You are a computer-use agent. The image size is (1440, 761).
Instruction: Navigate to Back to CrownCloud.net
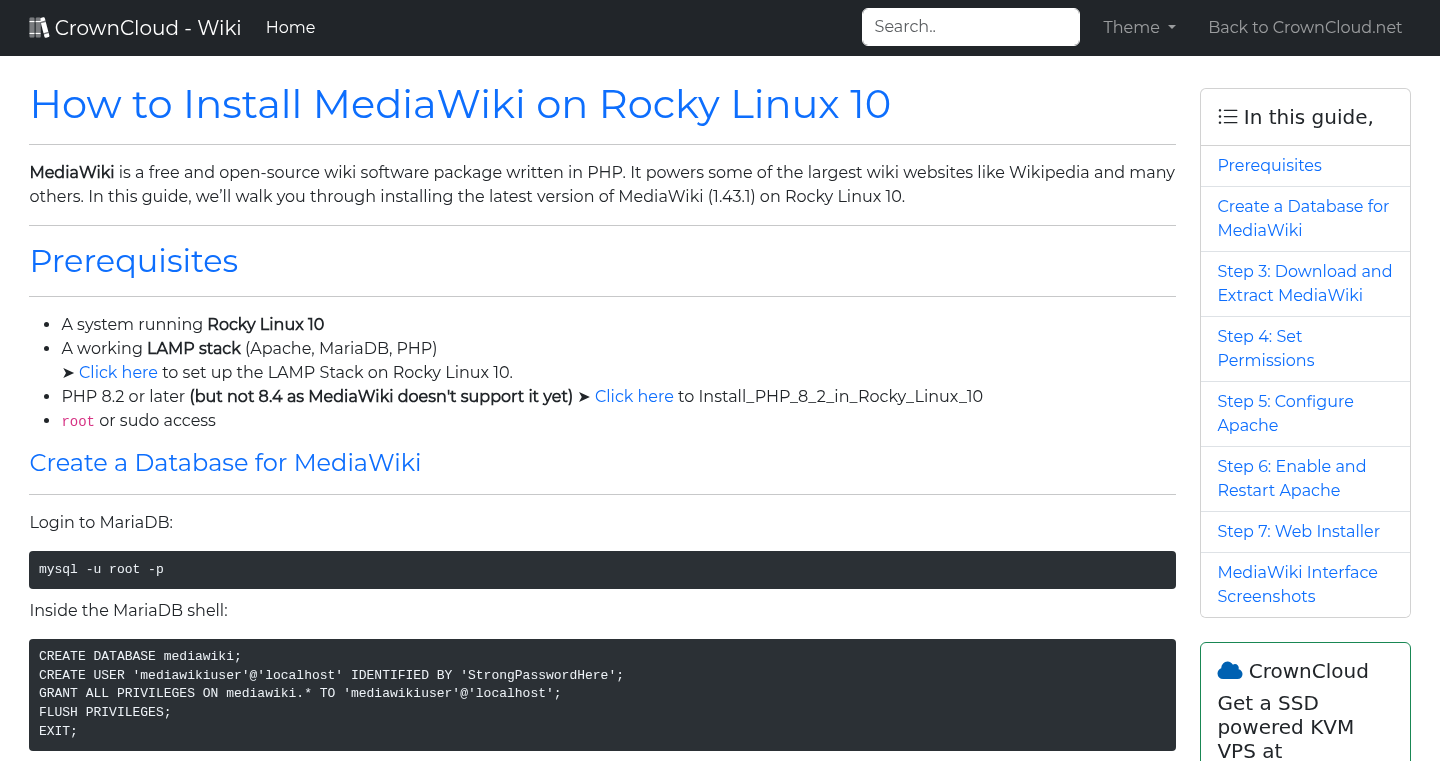(x=1305, y=27)
